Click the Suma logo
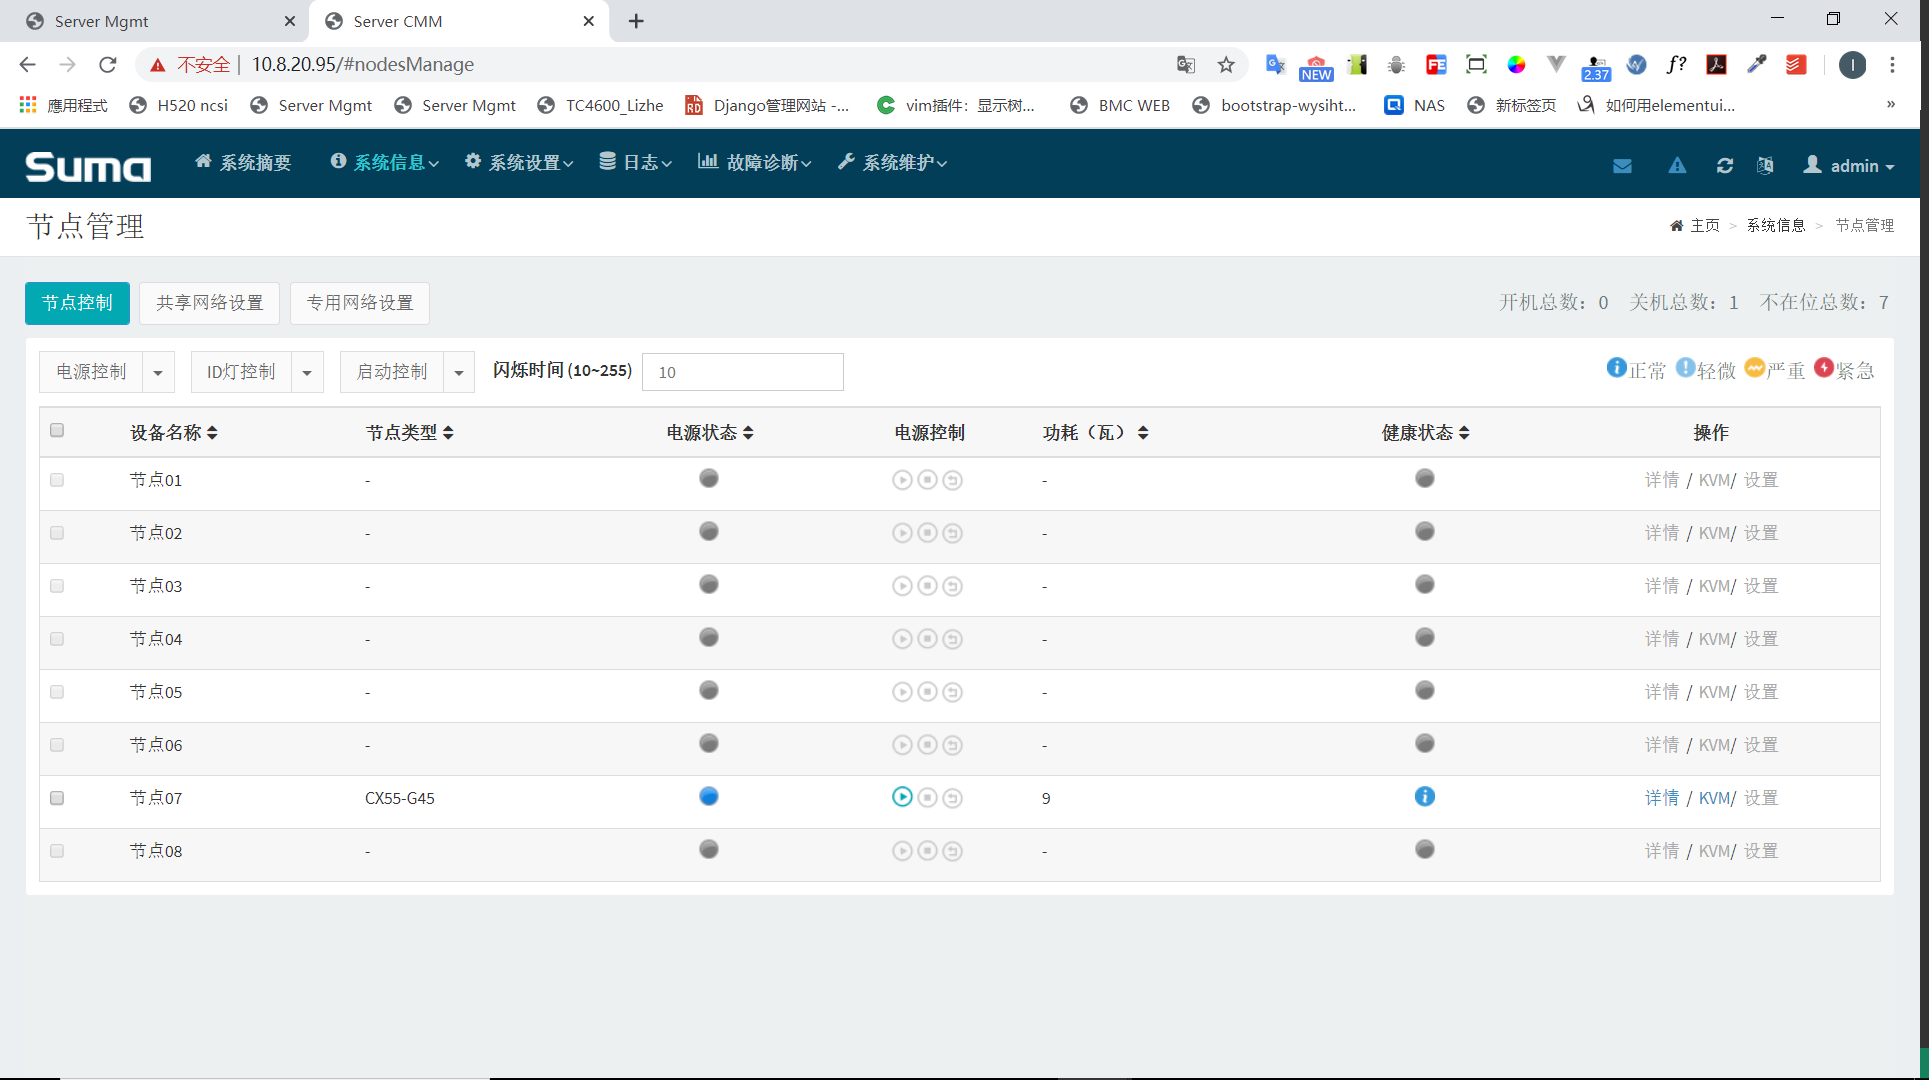1929x1080 pixels. point(88,166)
